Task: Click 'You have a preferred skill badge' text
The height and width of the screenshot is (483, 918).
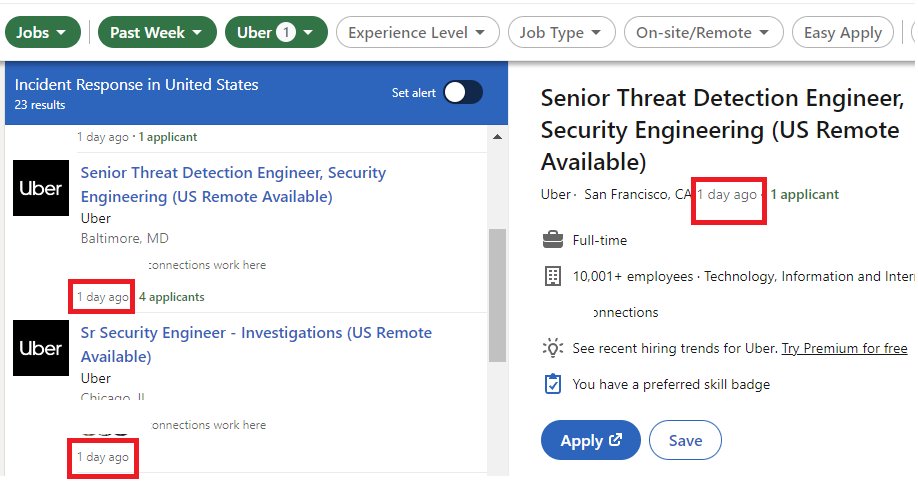Action: tap(671, 385)
